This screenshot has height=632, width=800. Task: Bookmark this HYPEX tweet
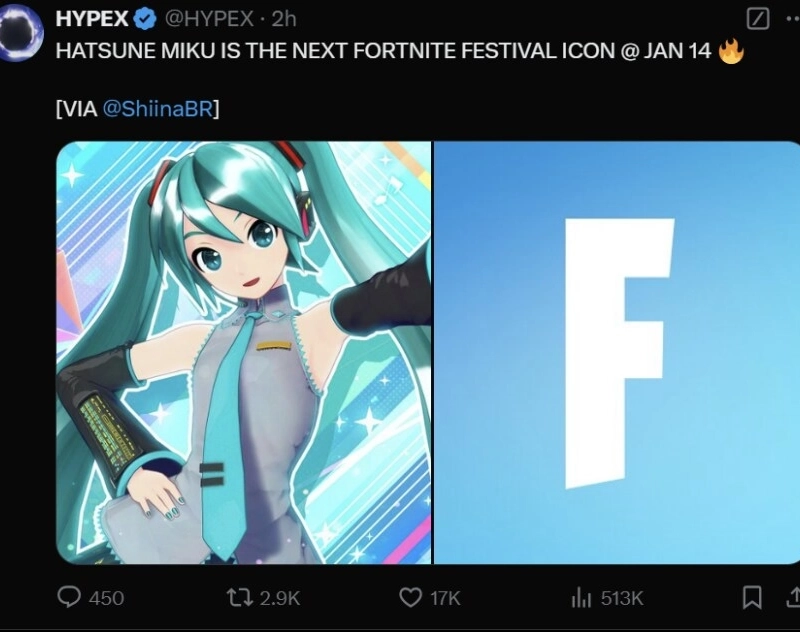point(751,597)
